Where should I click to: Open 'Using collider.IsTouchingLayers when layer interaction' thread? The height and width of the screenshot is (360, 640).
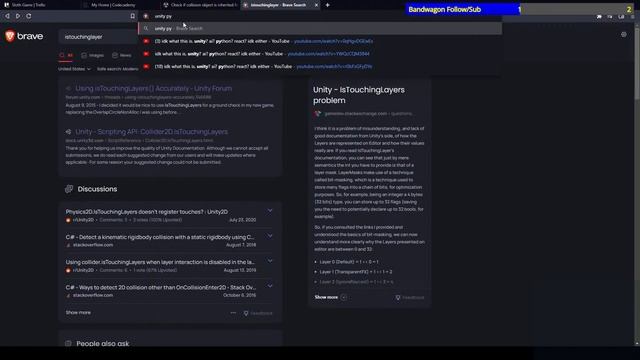point(160,262)
